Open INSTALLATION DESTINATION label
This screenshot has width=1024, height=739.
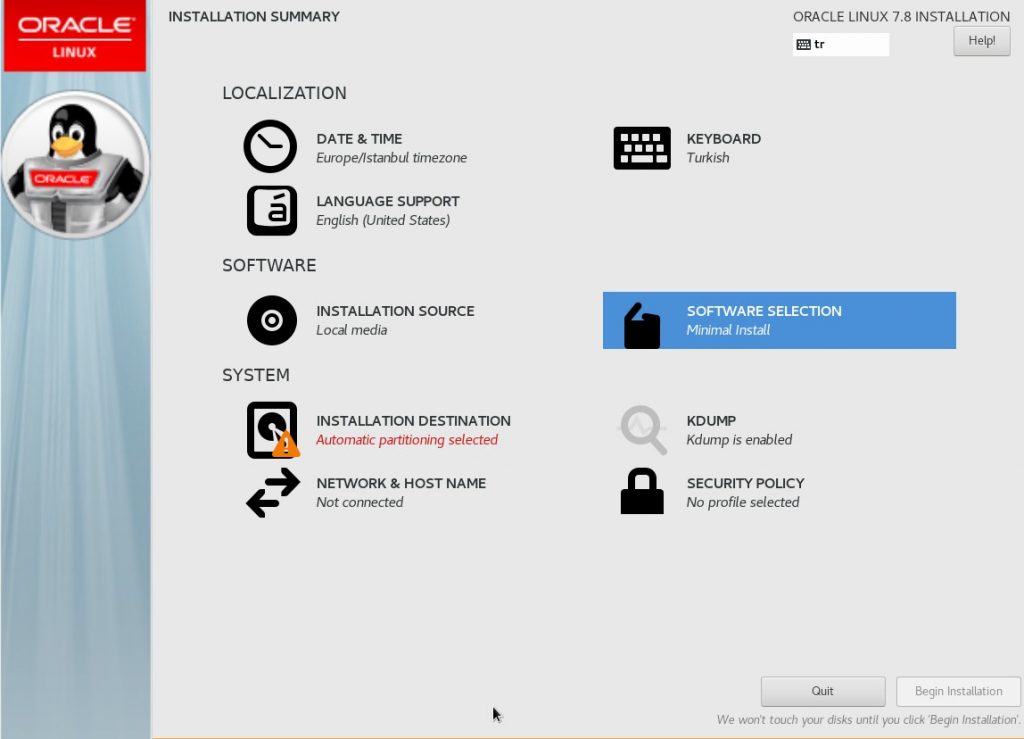pyautogui.click(x=413, y=420)
